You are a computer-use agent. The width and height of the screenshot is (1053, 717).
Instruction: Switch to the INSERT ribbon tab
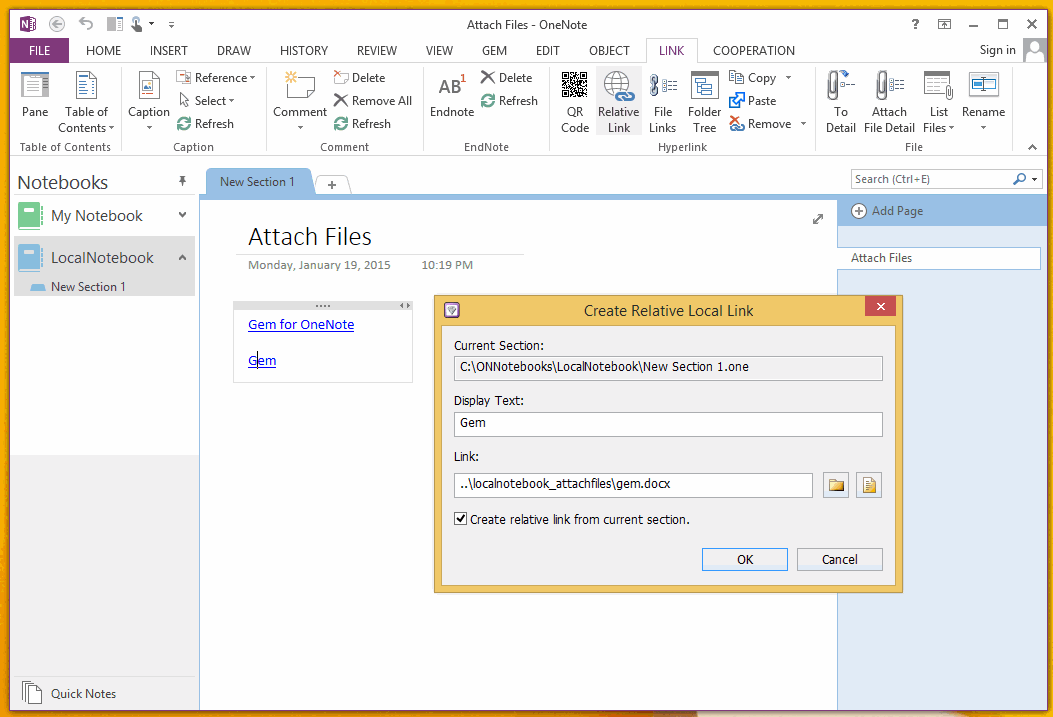coord(169,50)
